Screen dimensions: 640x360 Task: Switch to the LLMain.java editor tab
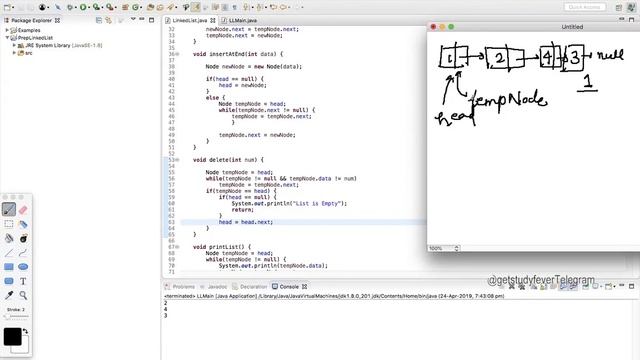[x=242, y=20]
